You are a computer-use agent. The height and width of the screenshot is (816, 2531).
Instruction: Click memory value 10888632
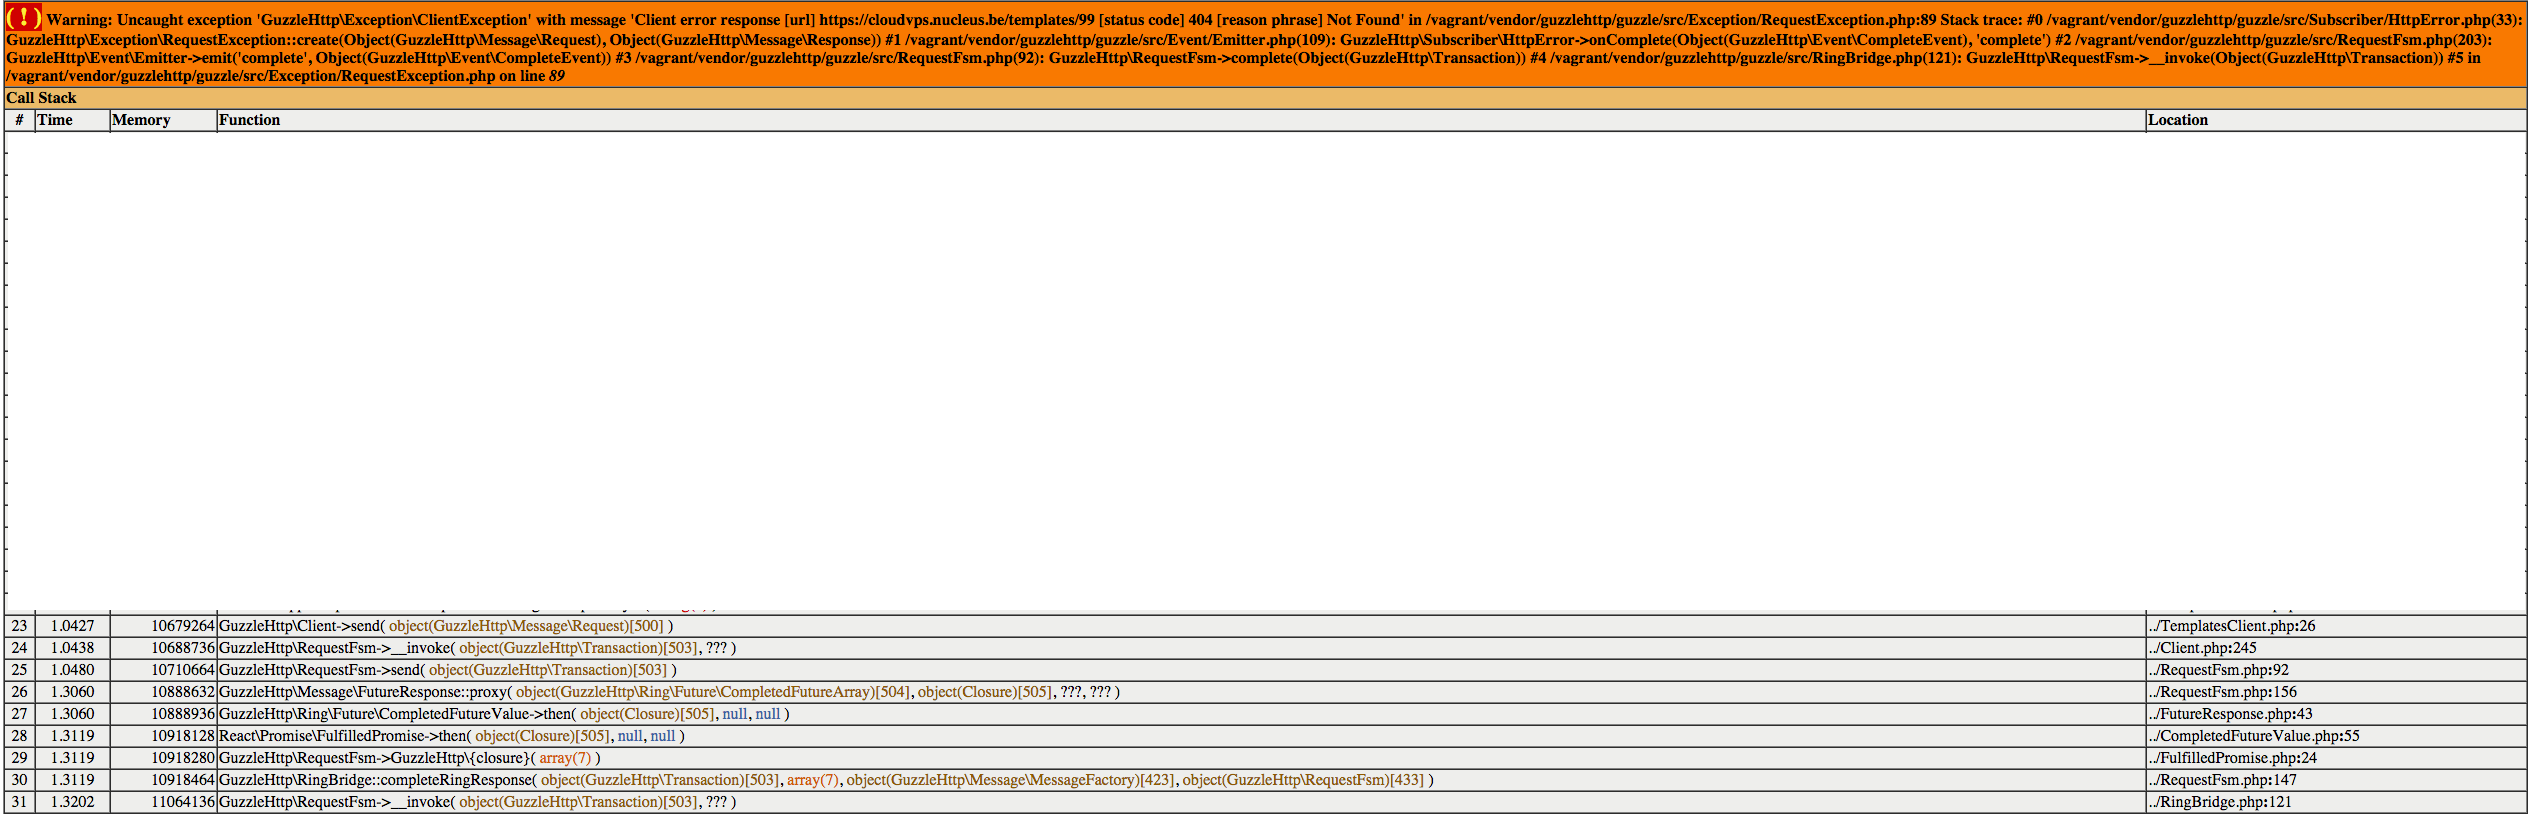point(183,692)
